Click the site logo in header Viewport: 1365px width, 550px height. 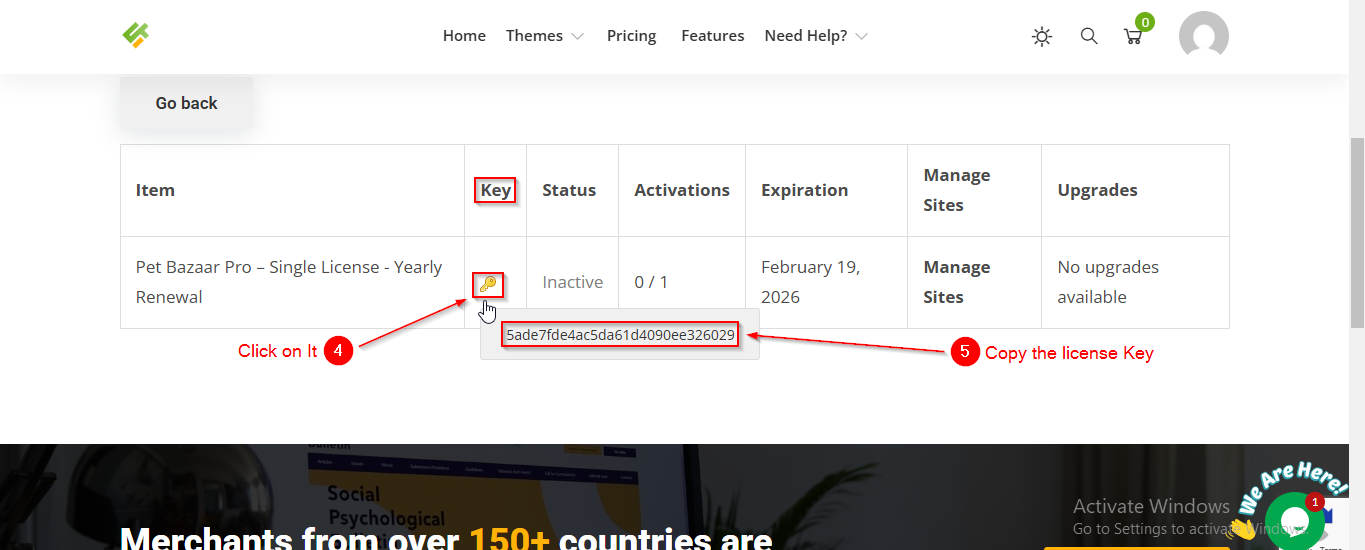136,35
